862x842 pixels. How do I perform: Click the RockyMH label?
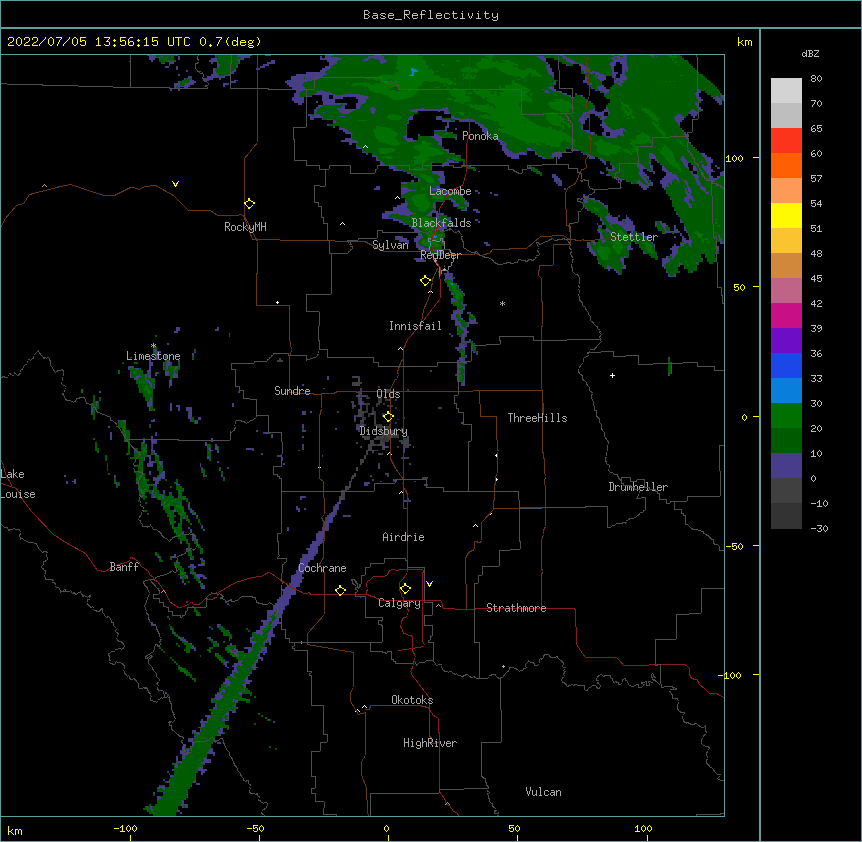(x=245, y=227)
